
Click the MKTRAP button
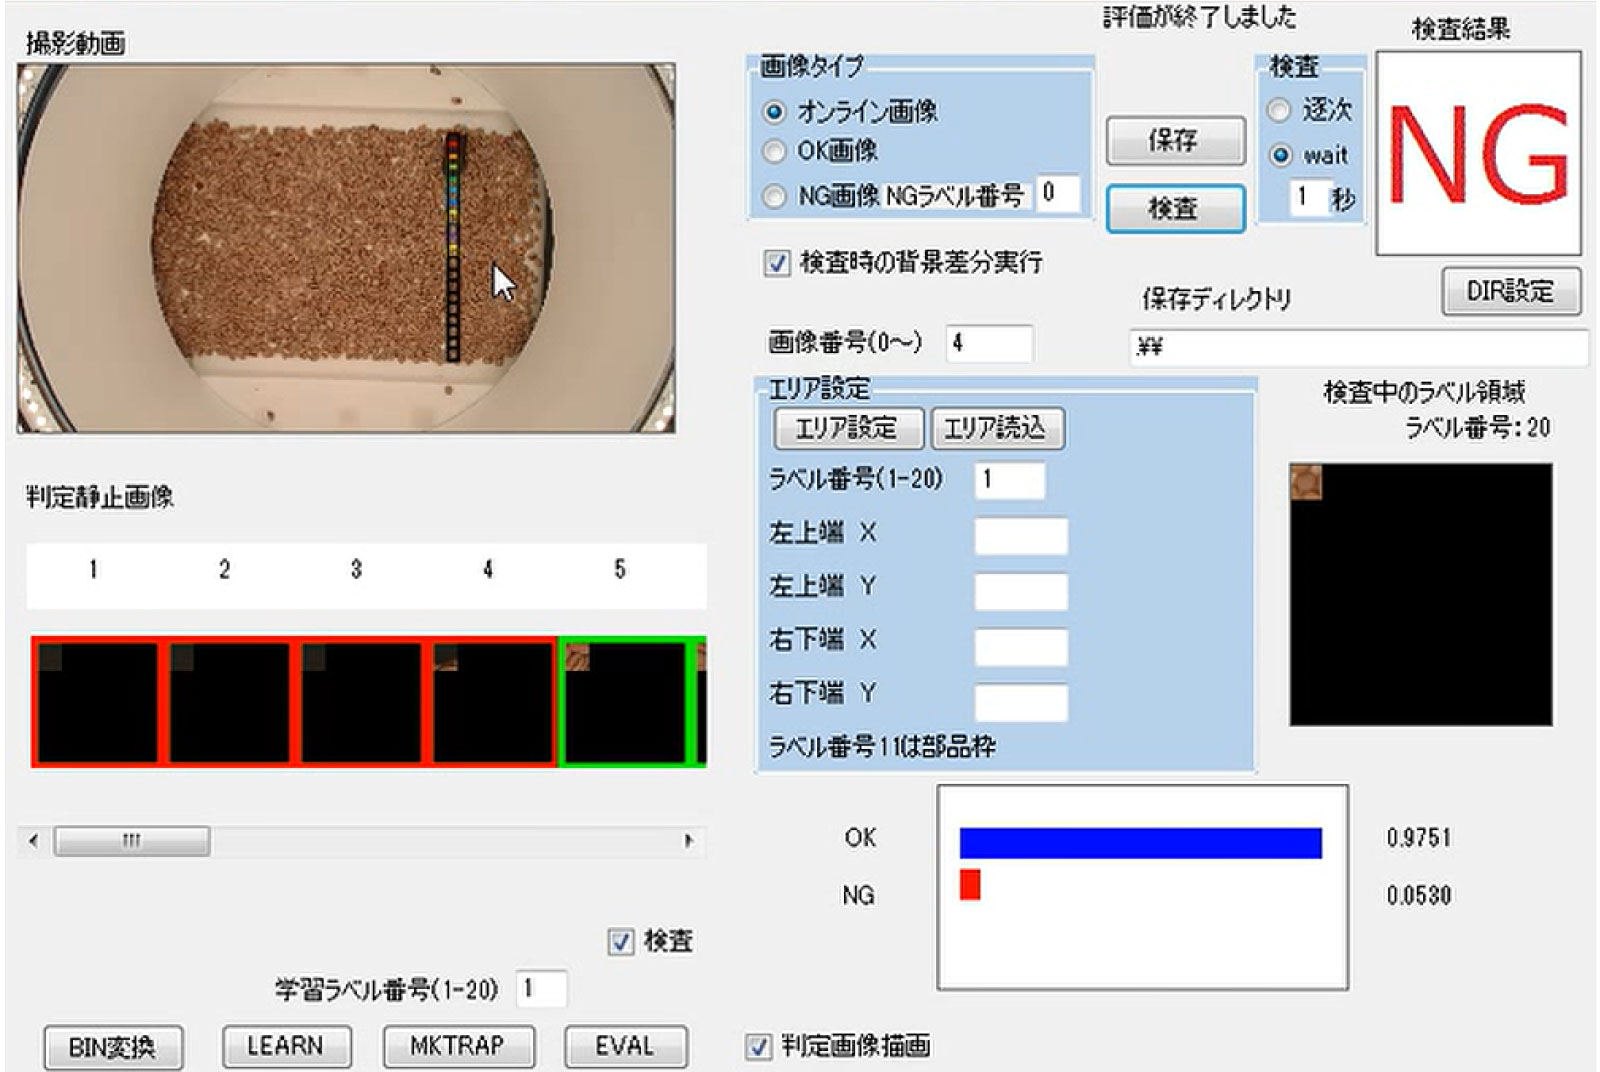click(458, 1046)
